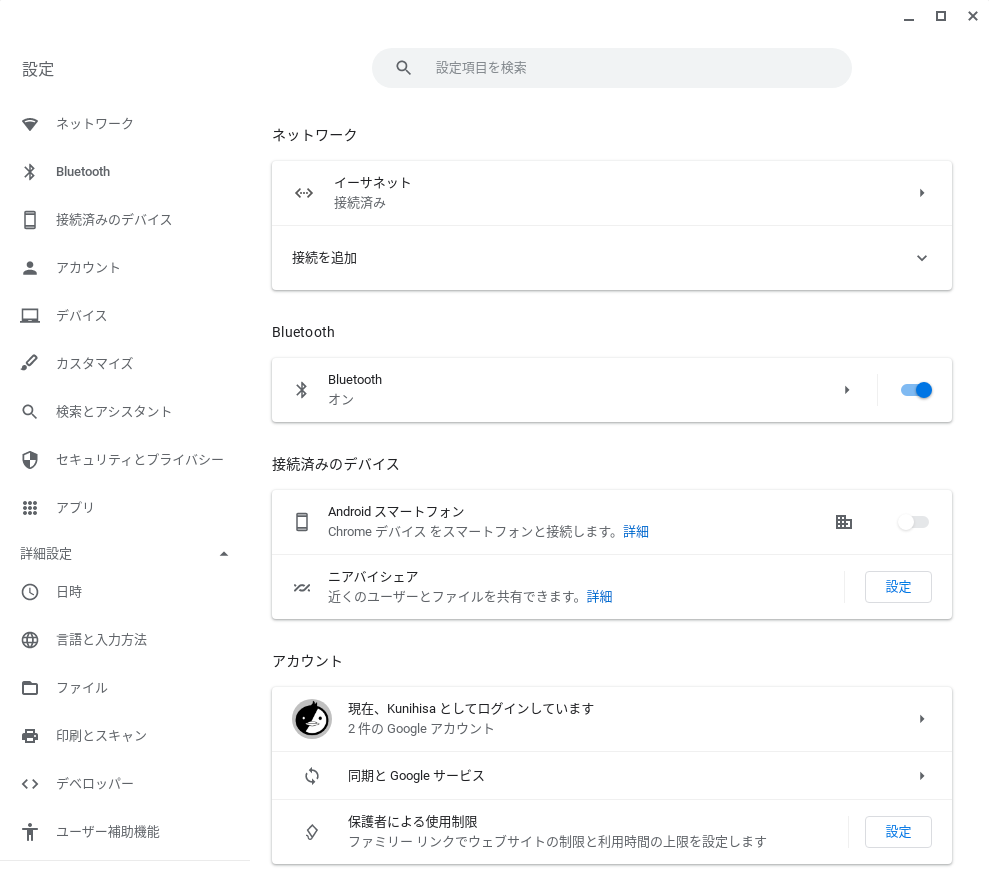Click the Kunihisa account avatar

pyautogui.click(x=312, y=719)
